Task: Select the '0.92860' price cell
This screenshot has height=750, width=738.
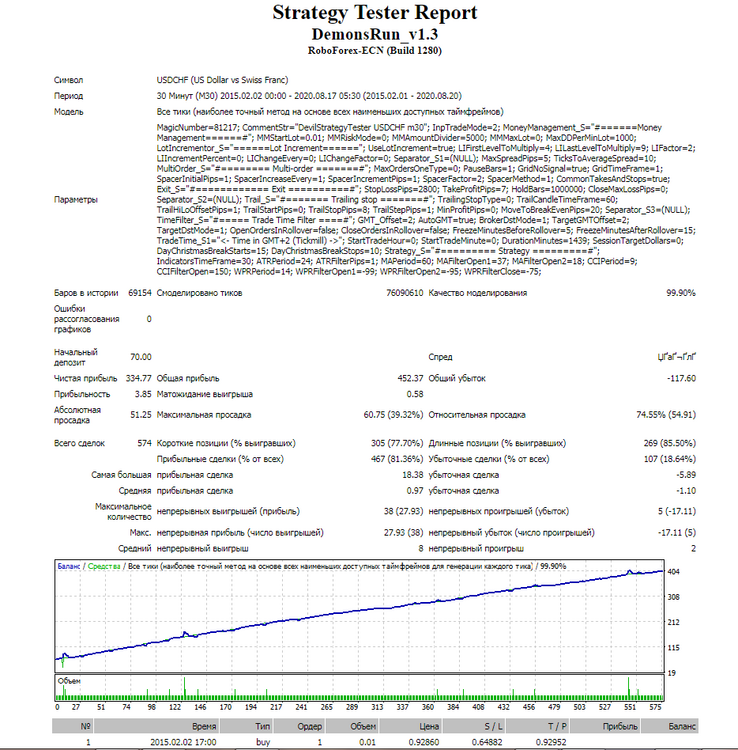Action: tap(424, 742)
